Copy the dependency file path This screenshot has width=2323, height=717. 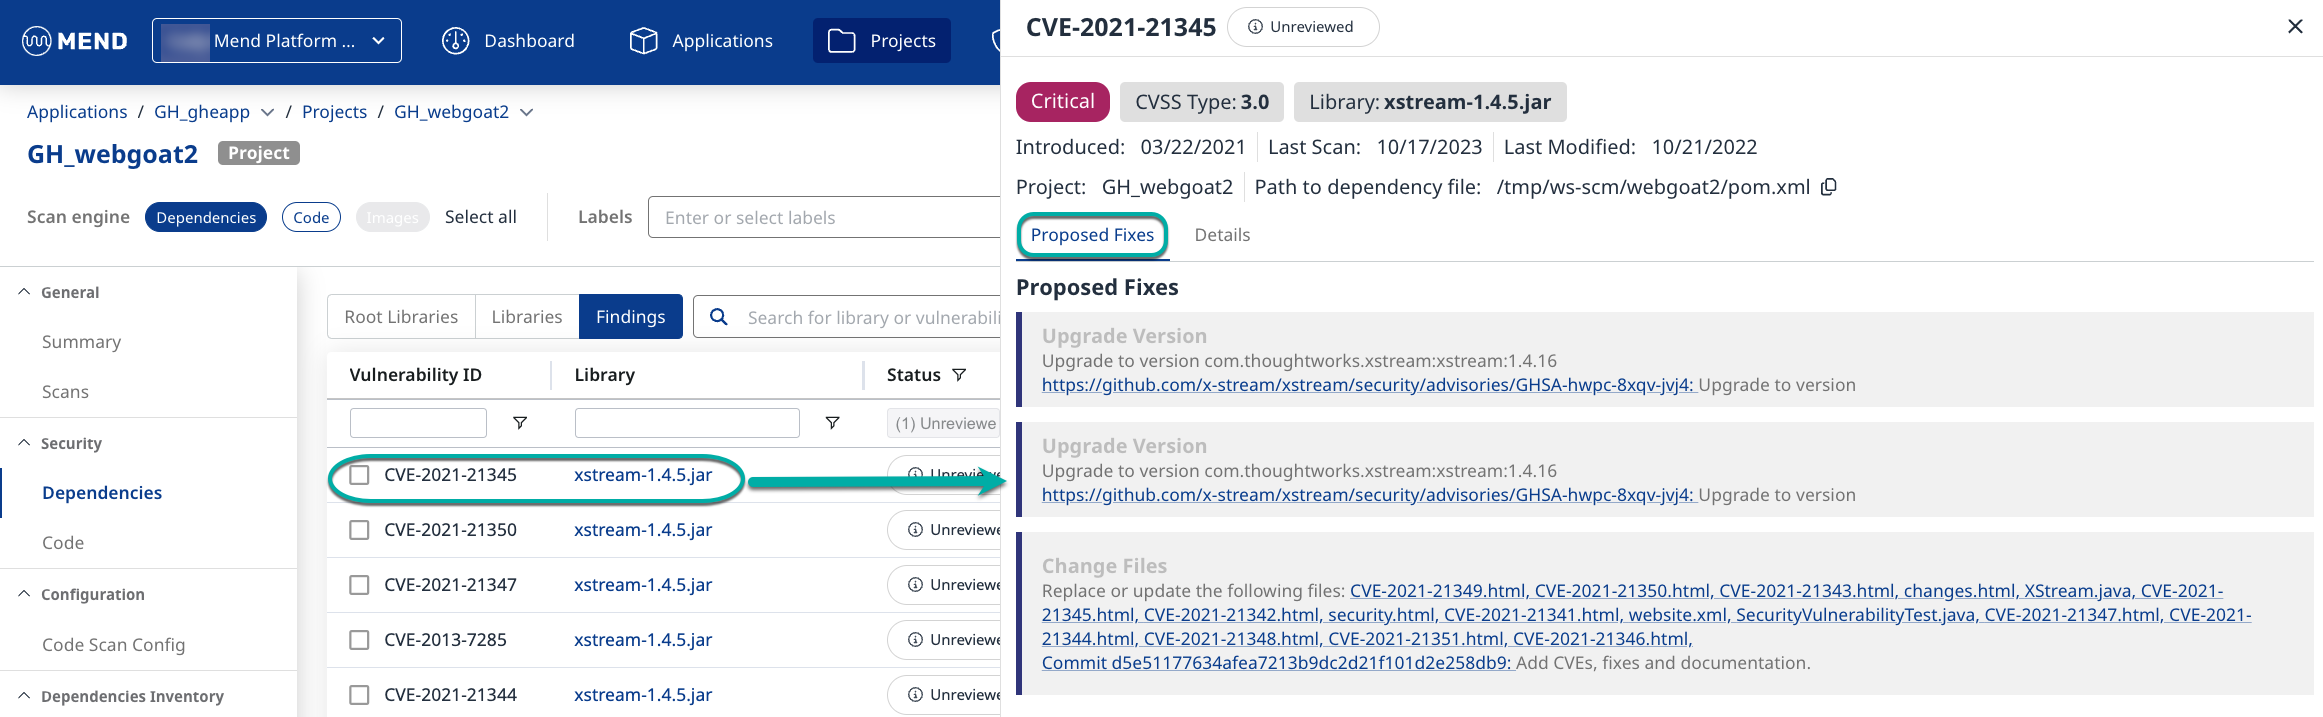click(x=1829, y=187)
